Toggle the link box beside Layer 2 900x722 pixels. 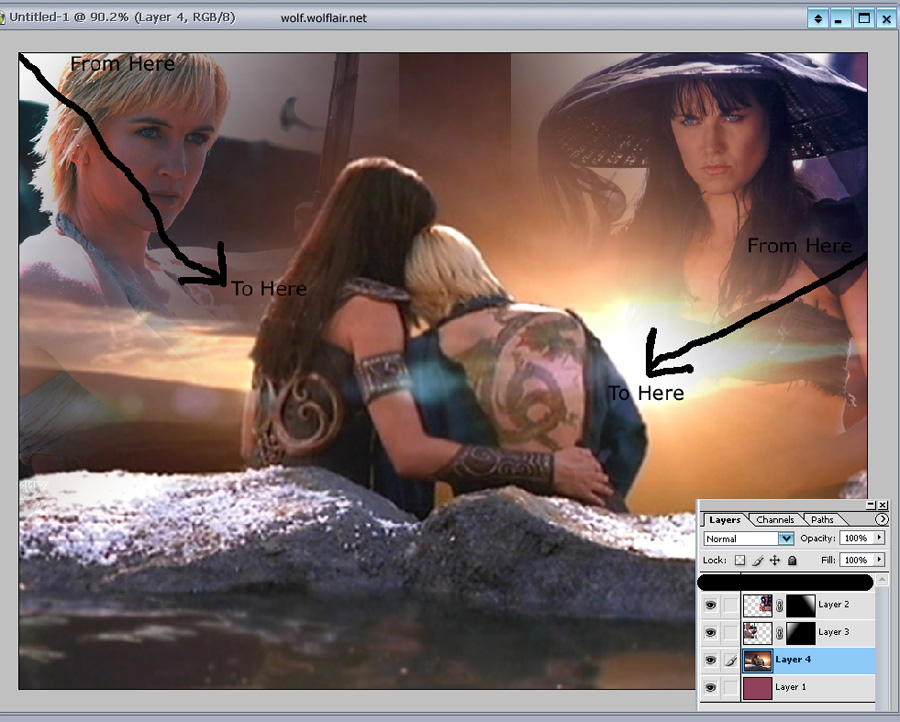730,605
